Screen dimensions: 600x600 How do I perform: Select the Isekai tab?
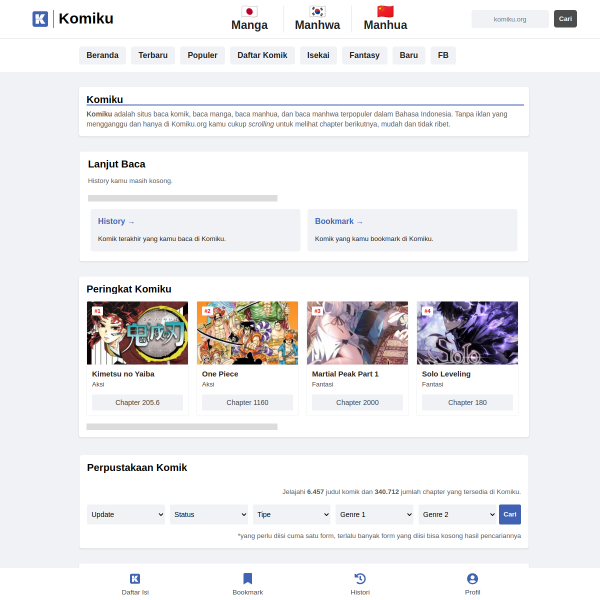click(x=318, y=55)
